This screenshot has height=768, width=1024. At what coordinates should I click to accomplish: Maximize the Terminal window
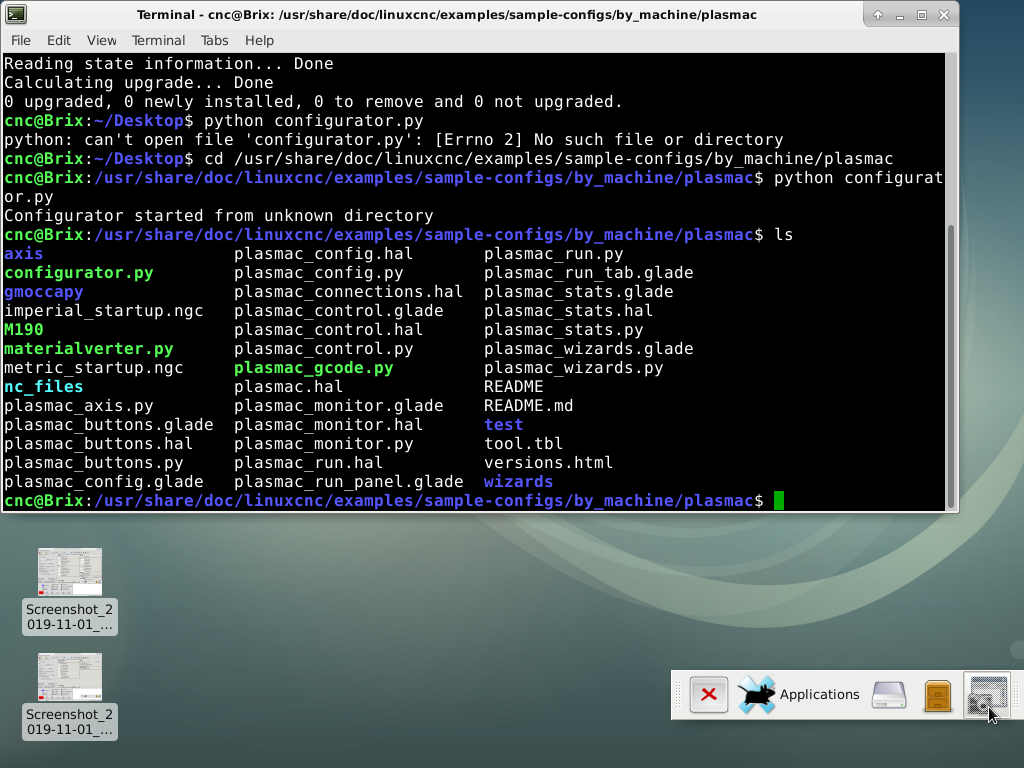pos(921,15)
